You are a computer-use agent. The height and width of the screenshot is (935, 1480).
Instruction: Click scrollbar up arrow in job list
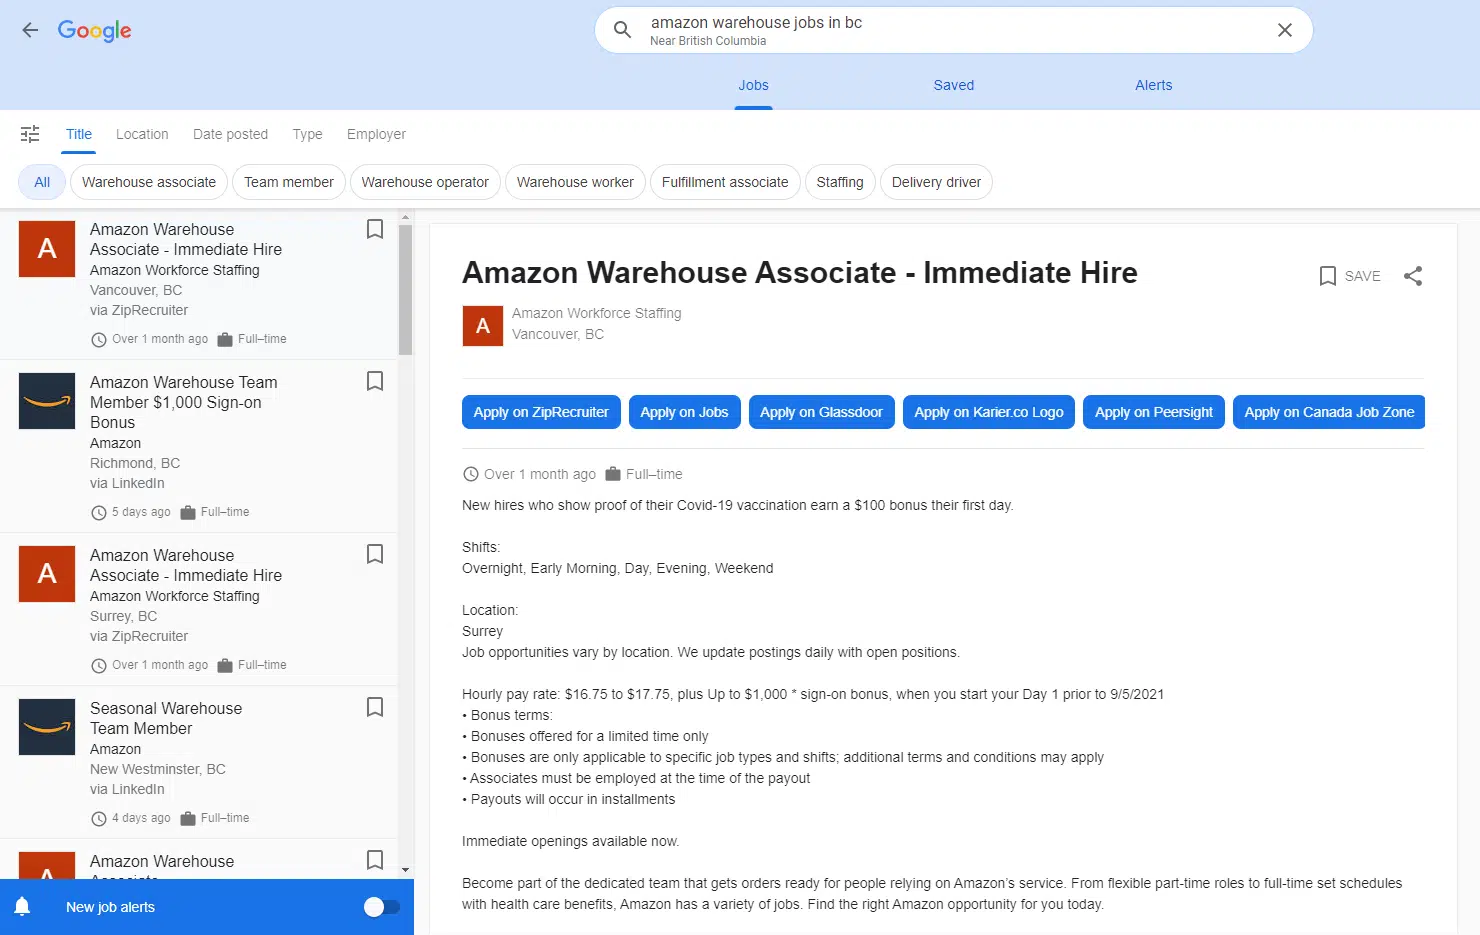click(405, 216)
